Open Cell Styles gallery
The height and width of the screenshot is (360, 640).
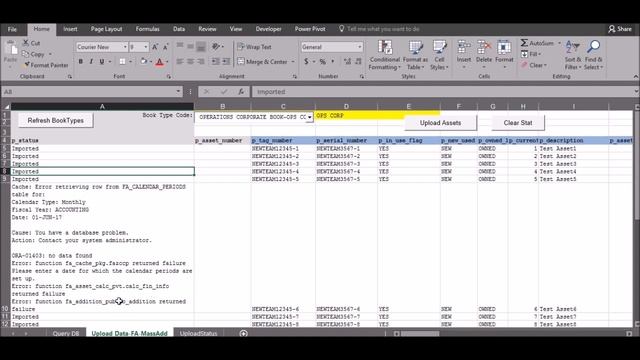click(439, 55)
